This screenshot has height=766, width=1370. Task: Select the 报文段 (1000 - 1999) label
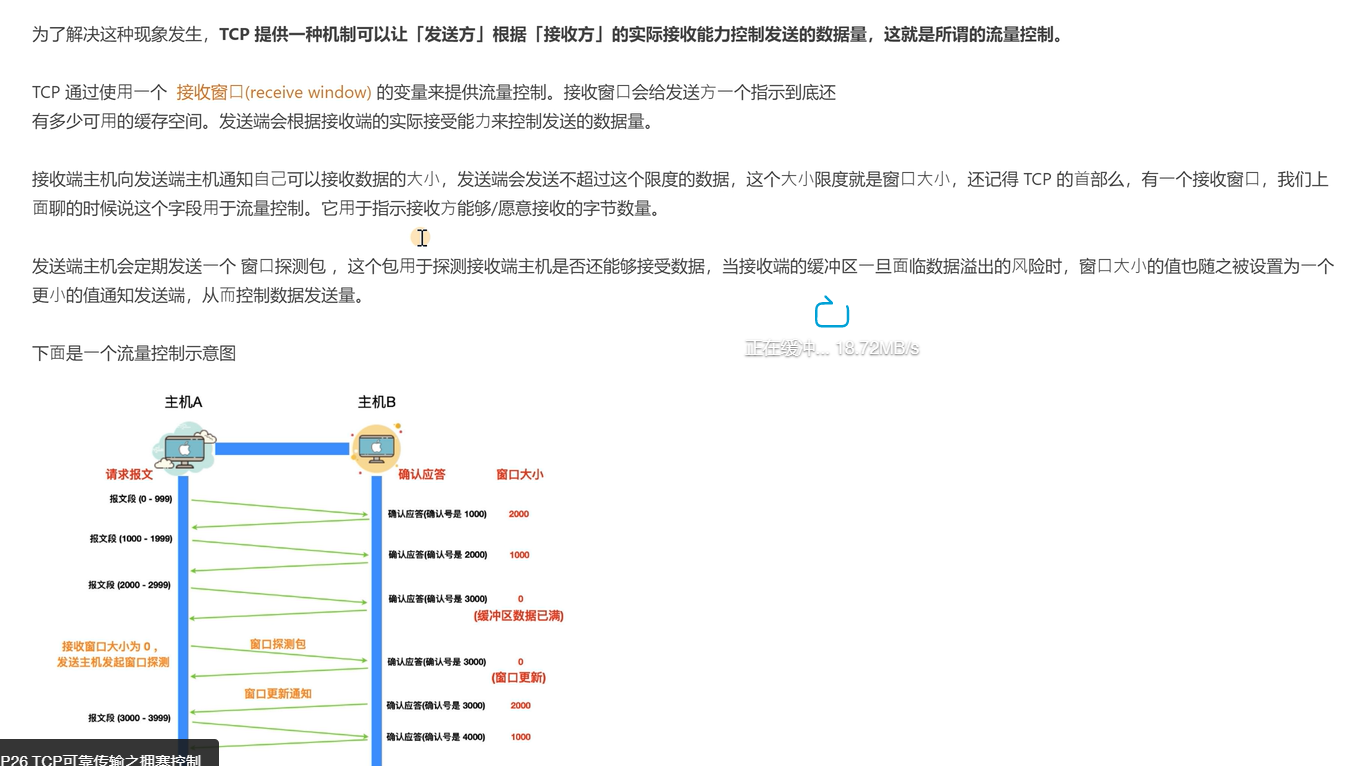pyautogui.click(x=131, y=539)
